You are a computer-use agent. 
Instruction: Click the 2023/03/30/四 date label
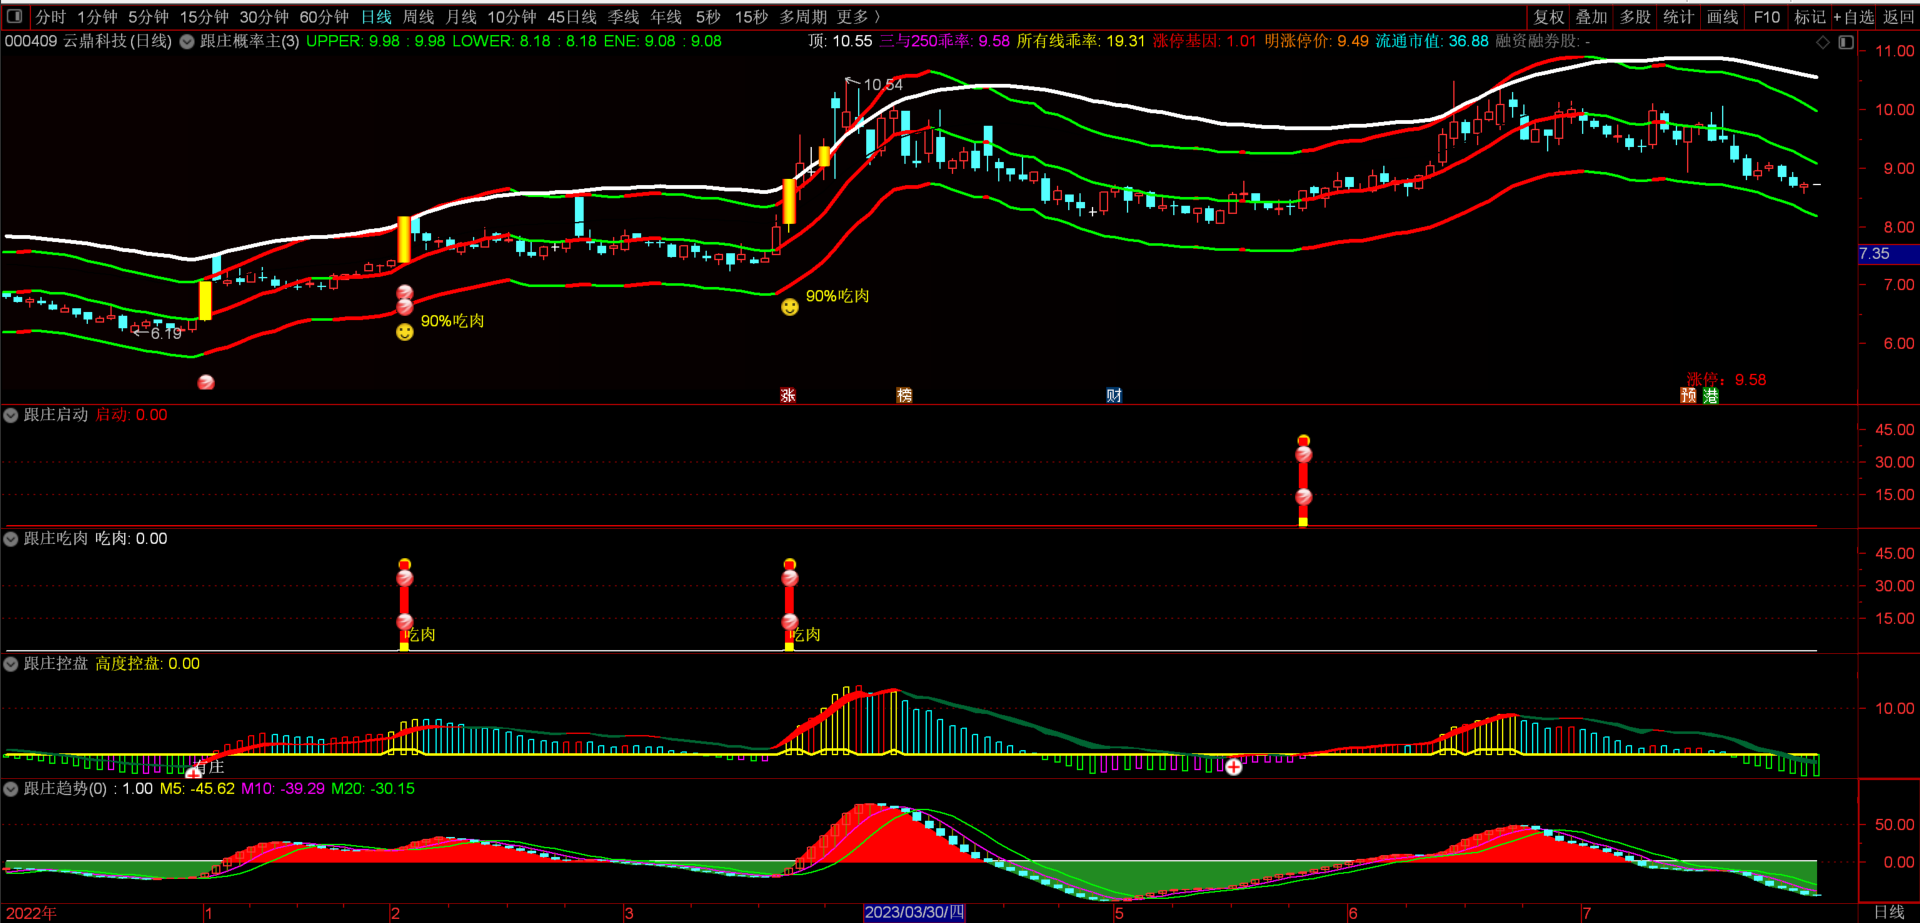click(x=914, y=912)
